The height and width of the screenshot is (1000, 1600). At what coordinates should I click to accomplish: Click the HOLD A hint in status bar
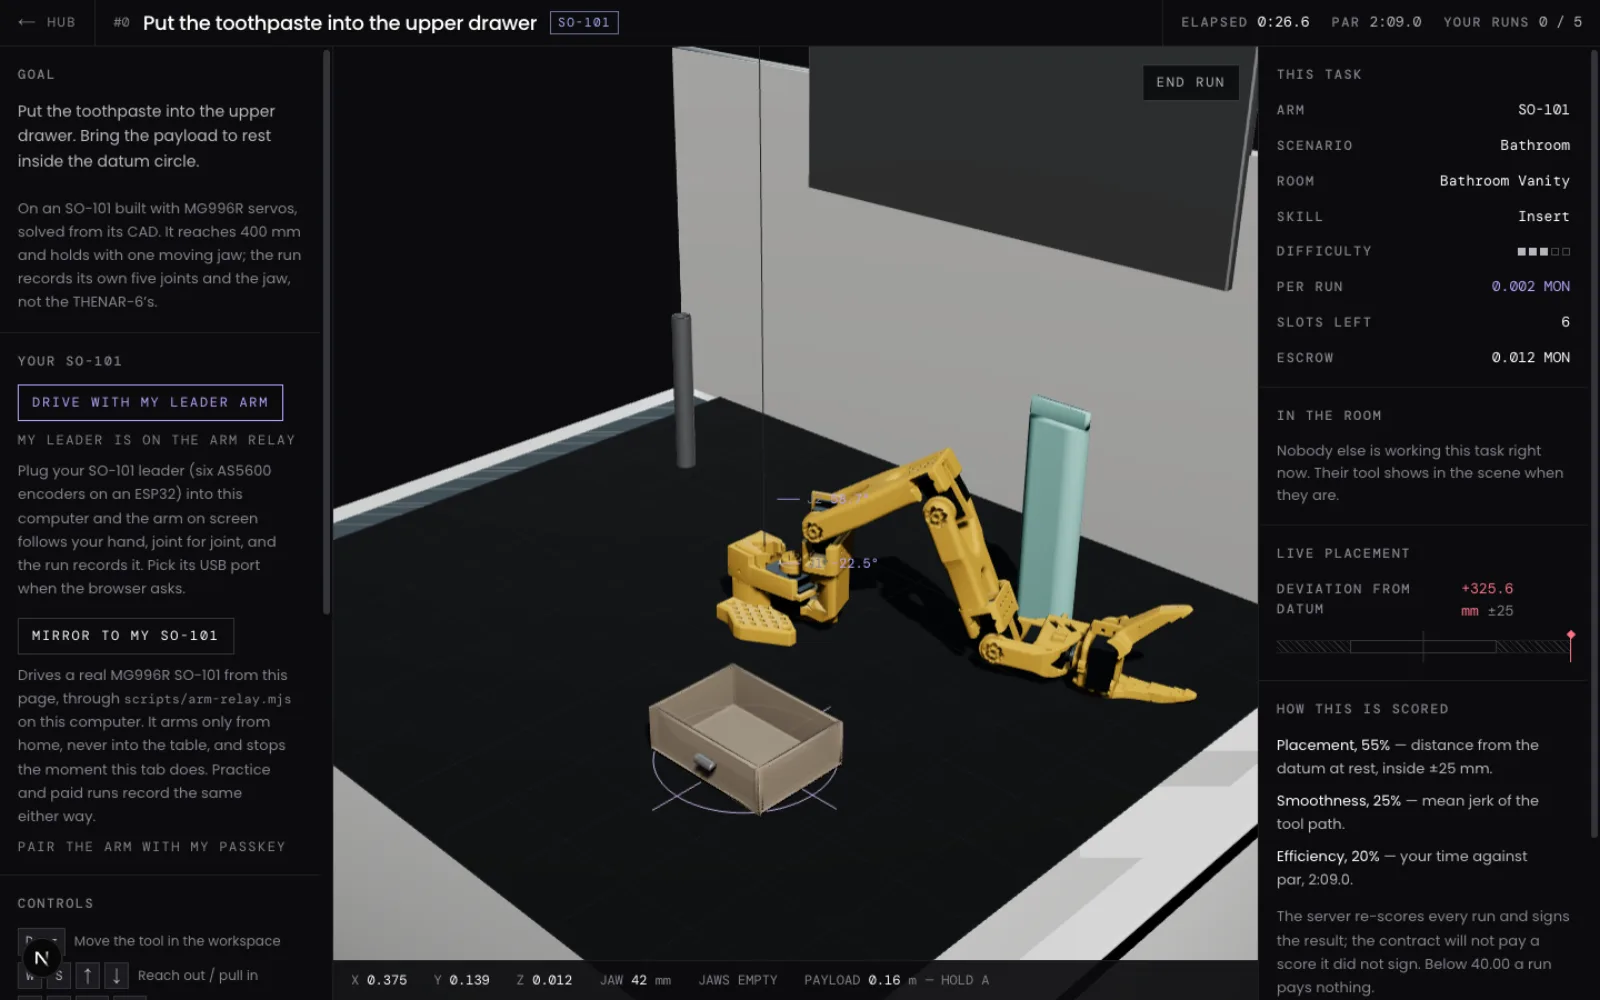964,980
